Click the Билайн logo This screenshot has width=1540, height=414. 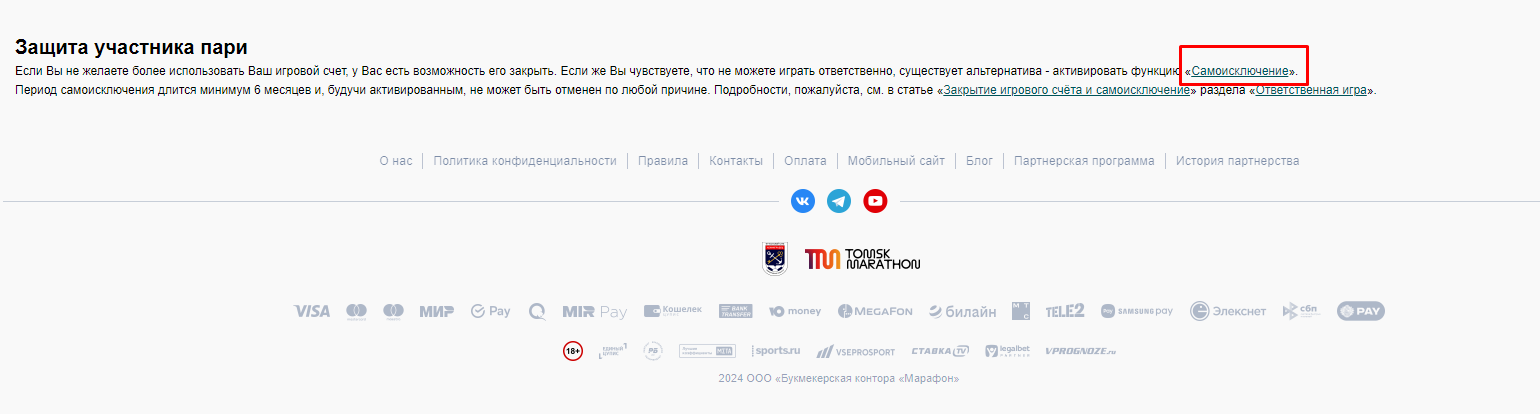(962, 311)
